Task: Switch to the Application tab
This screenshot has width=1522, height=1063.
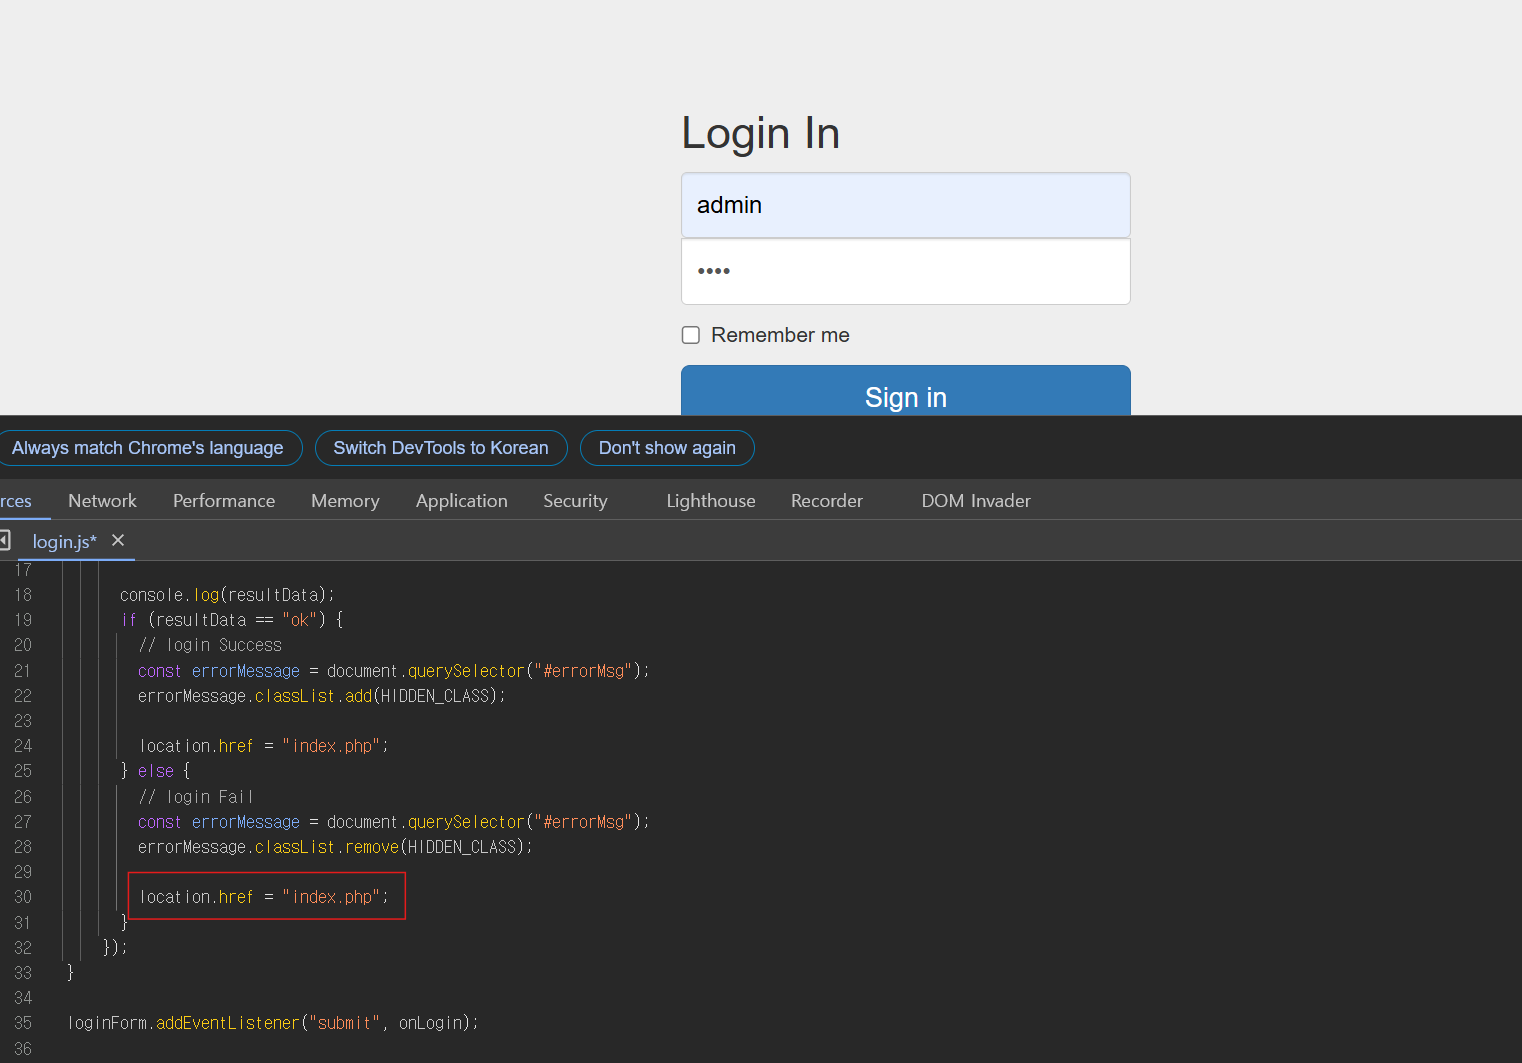Action: 462,501
